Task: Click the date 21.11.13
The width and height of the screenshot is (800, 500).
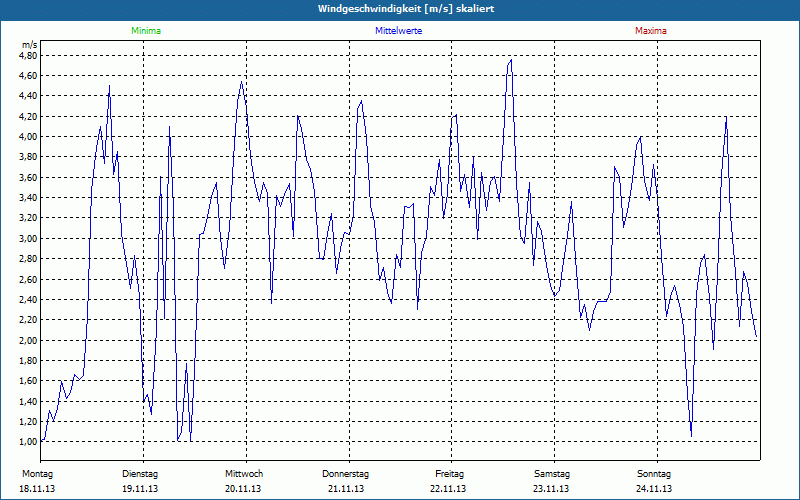Action: tap(346, 489)
